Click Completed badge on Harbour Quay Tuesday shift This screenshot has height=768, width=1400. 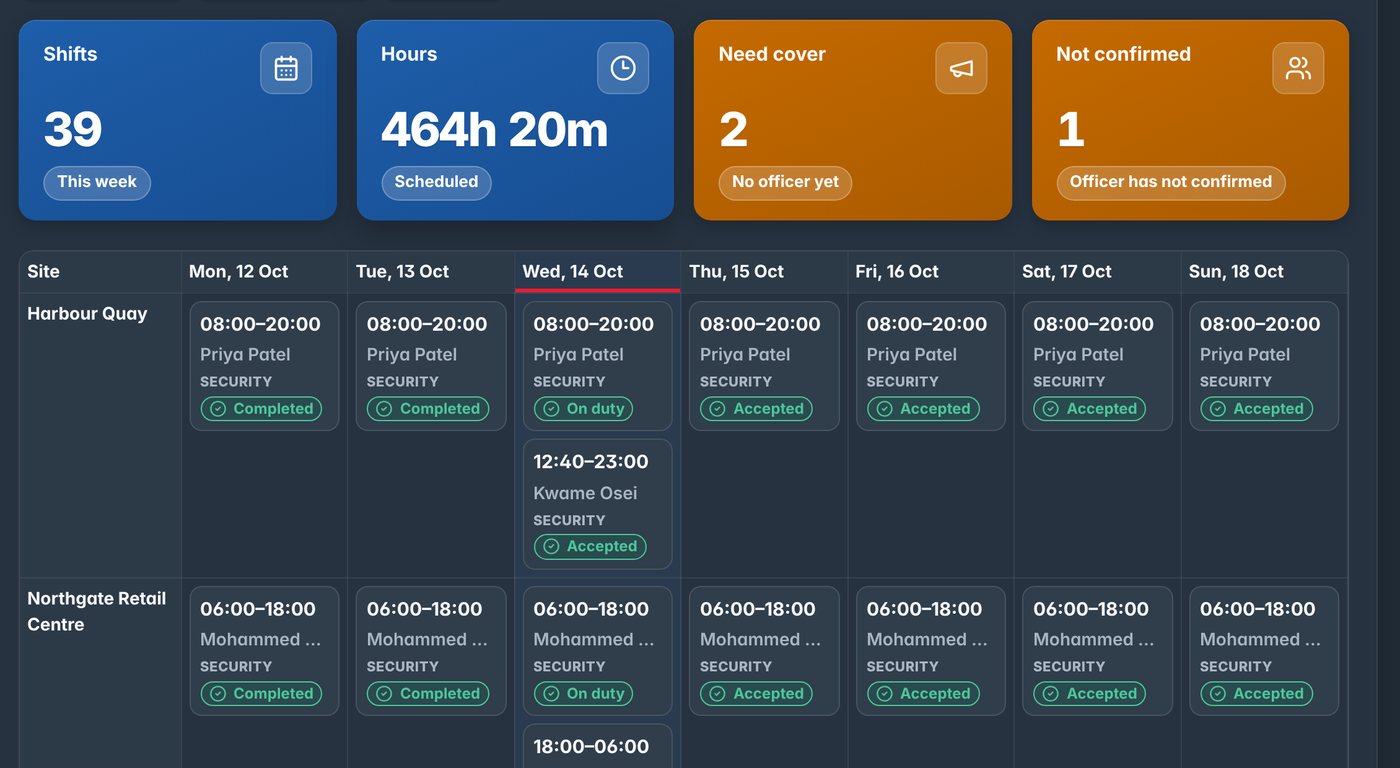428,409
